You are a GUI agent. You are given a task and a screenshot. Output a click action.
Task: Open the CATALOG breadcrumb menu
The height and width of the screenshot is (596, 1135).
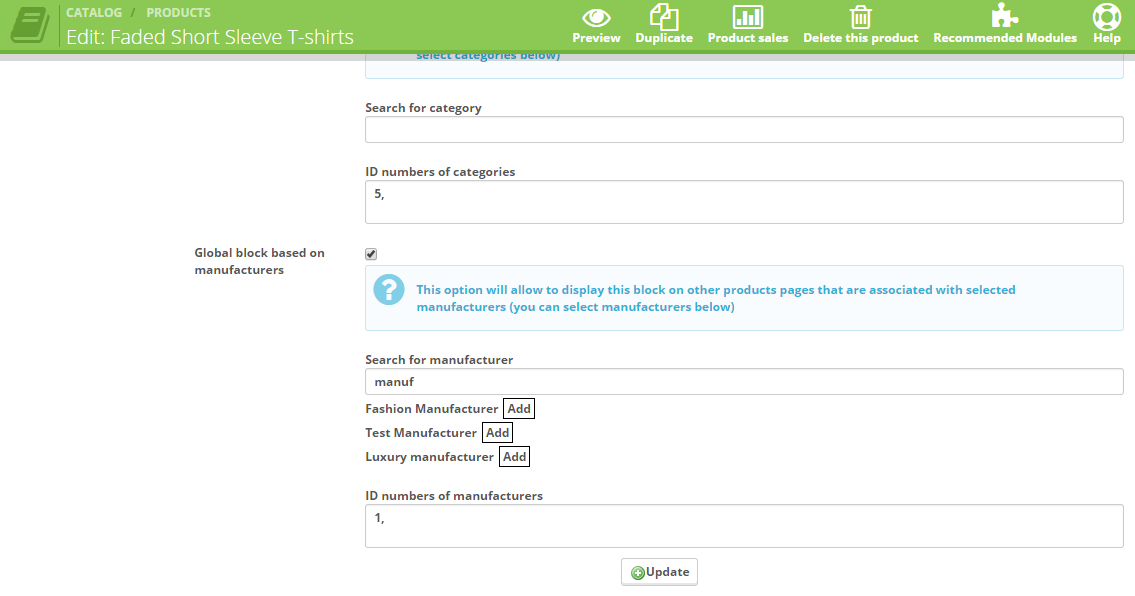(x=93, y=12)
